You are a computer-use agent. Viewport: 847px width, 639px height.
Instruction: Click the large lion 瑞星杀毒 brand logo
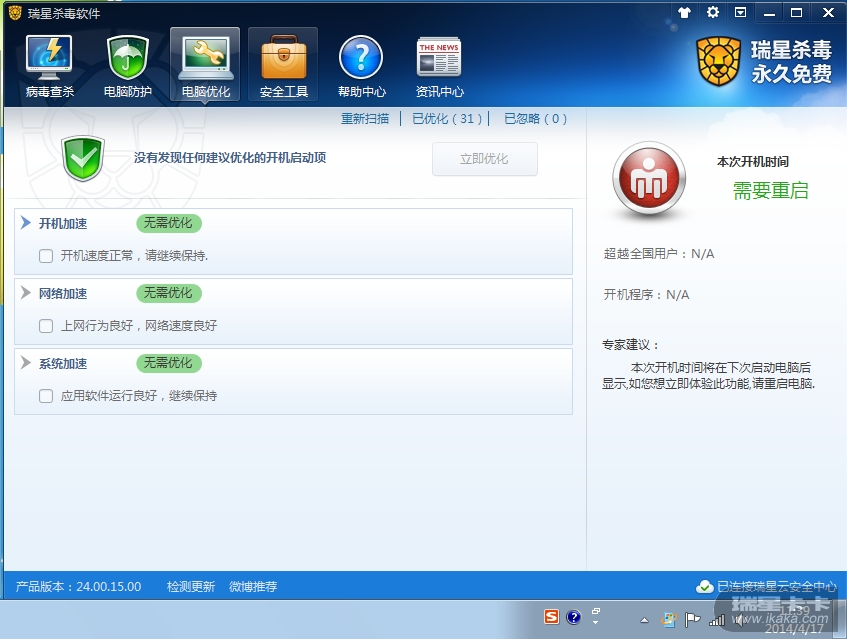717,61
